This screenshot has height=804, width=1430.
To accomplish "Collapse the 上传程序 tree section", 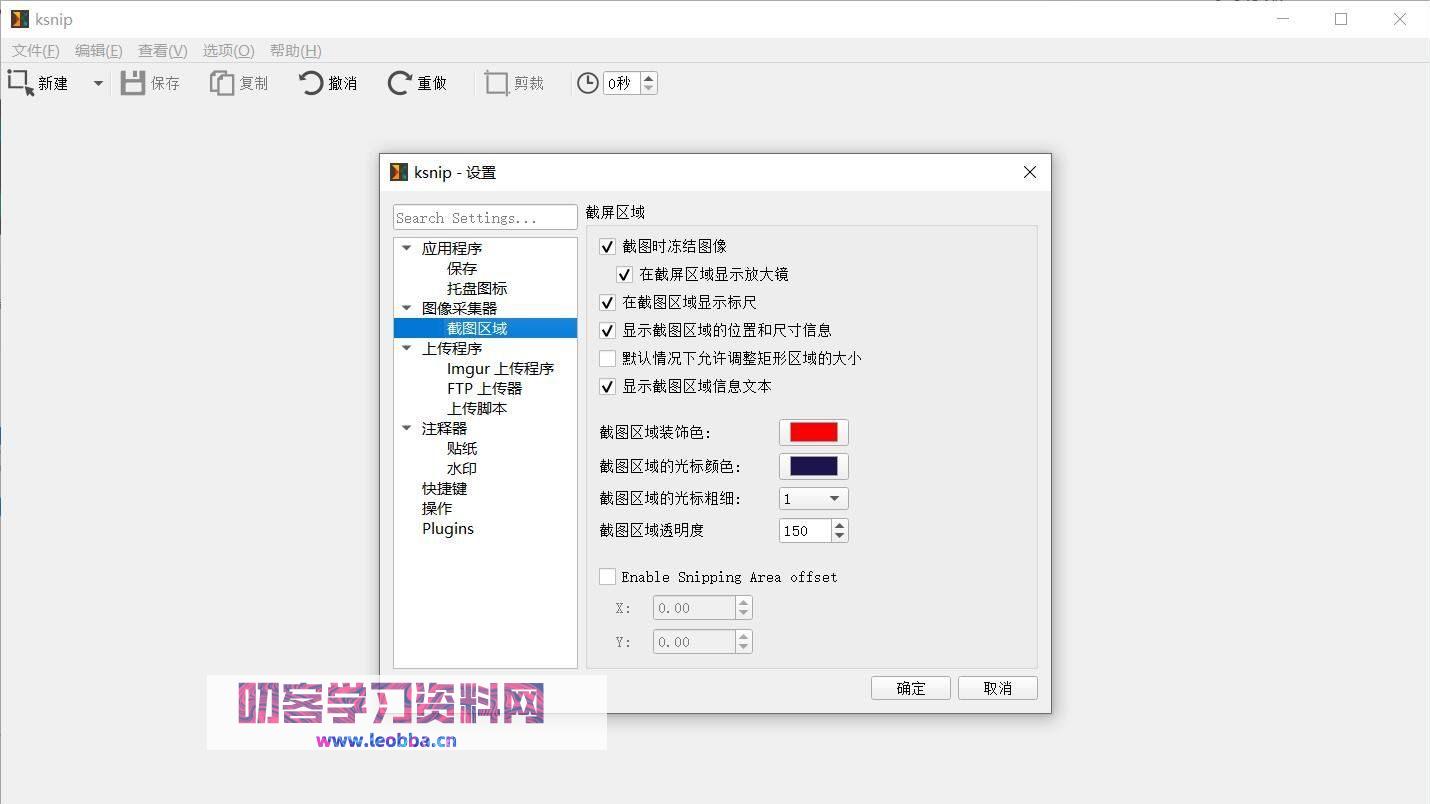I will [406, 348].
